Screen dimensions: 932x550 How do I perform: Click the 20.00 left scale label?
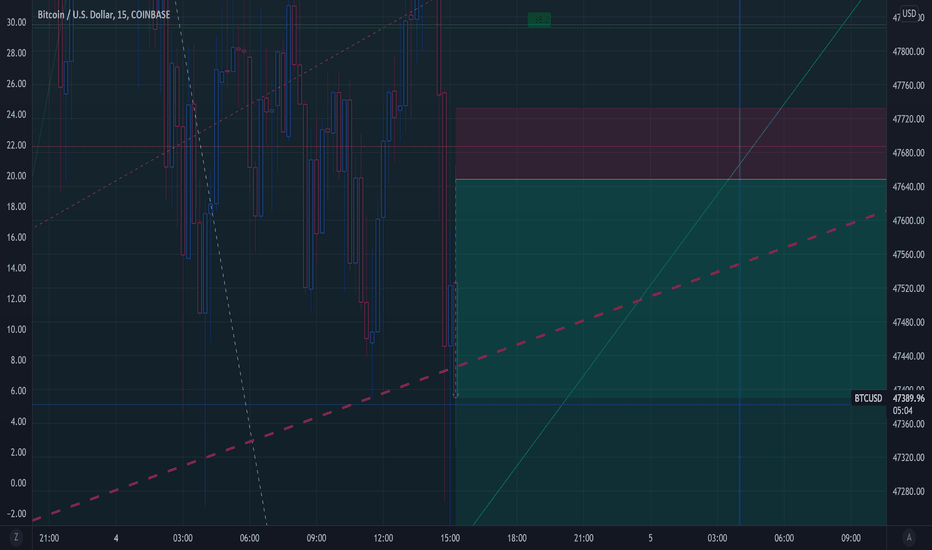[x=16, y=176]
